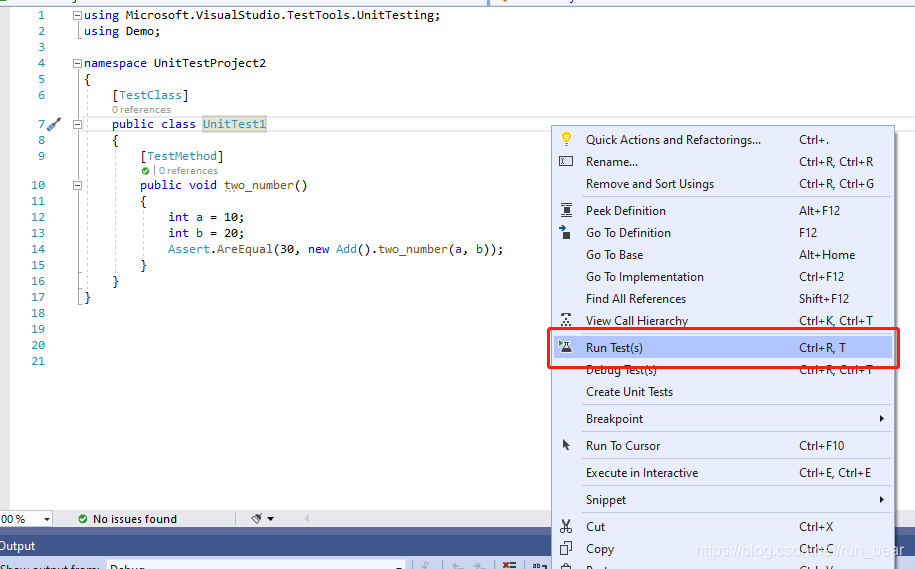Click the screwdriver quick-action icon beside line 7
Screen dimensions: 915x569
tap(54, 124)
